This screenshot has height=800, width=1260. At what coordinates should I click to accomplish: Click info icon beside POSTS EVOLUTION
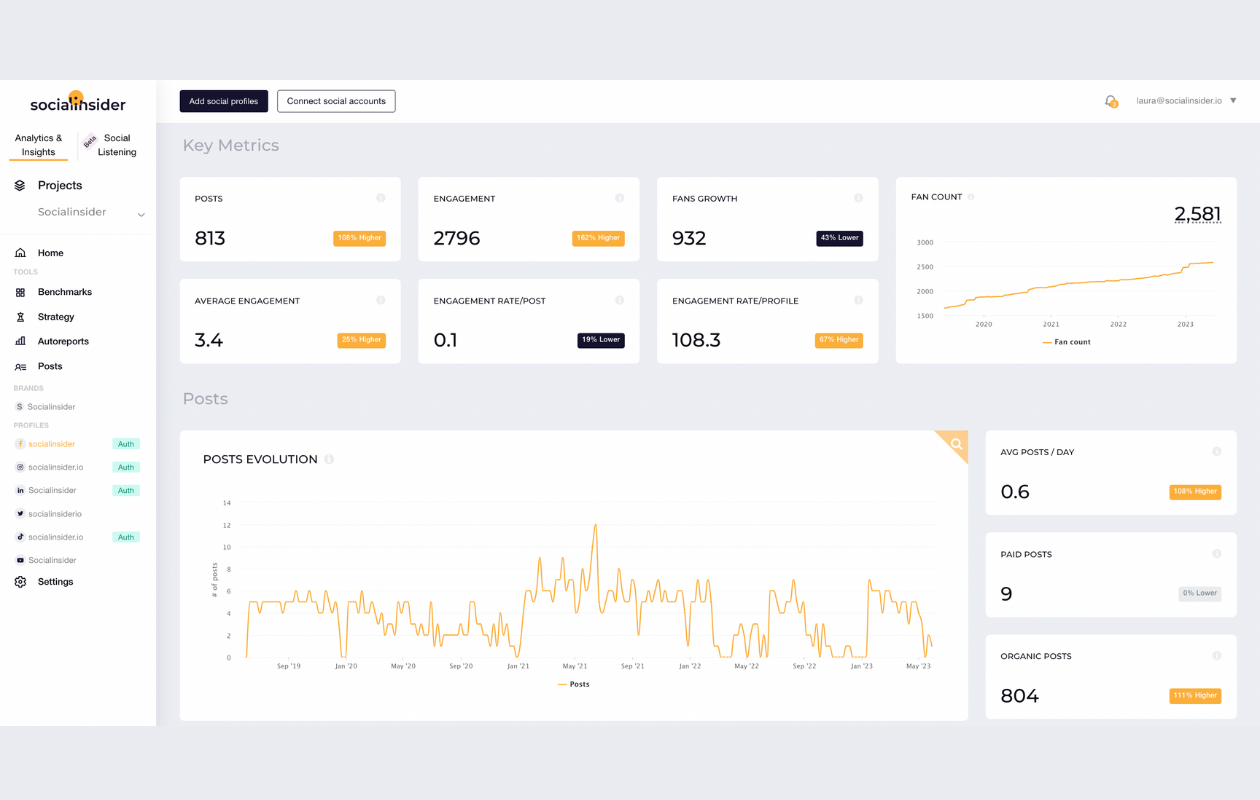tap(329, 459)
